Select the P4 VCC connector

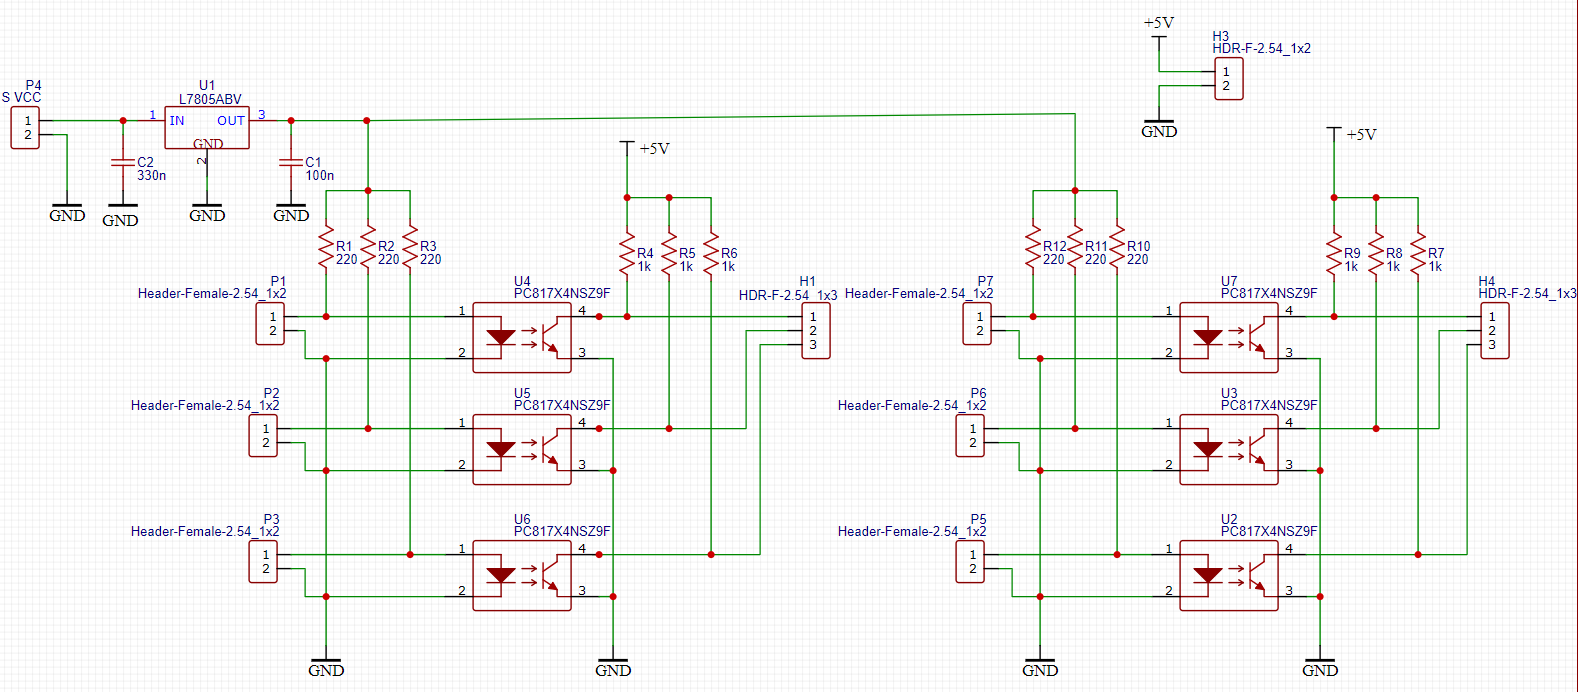25,128
